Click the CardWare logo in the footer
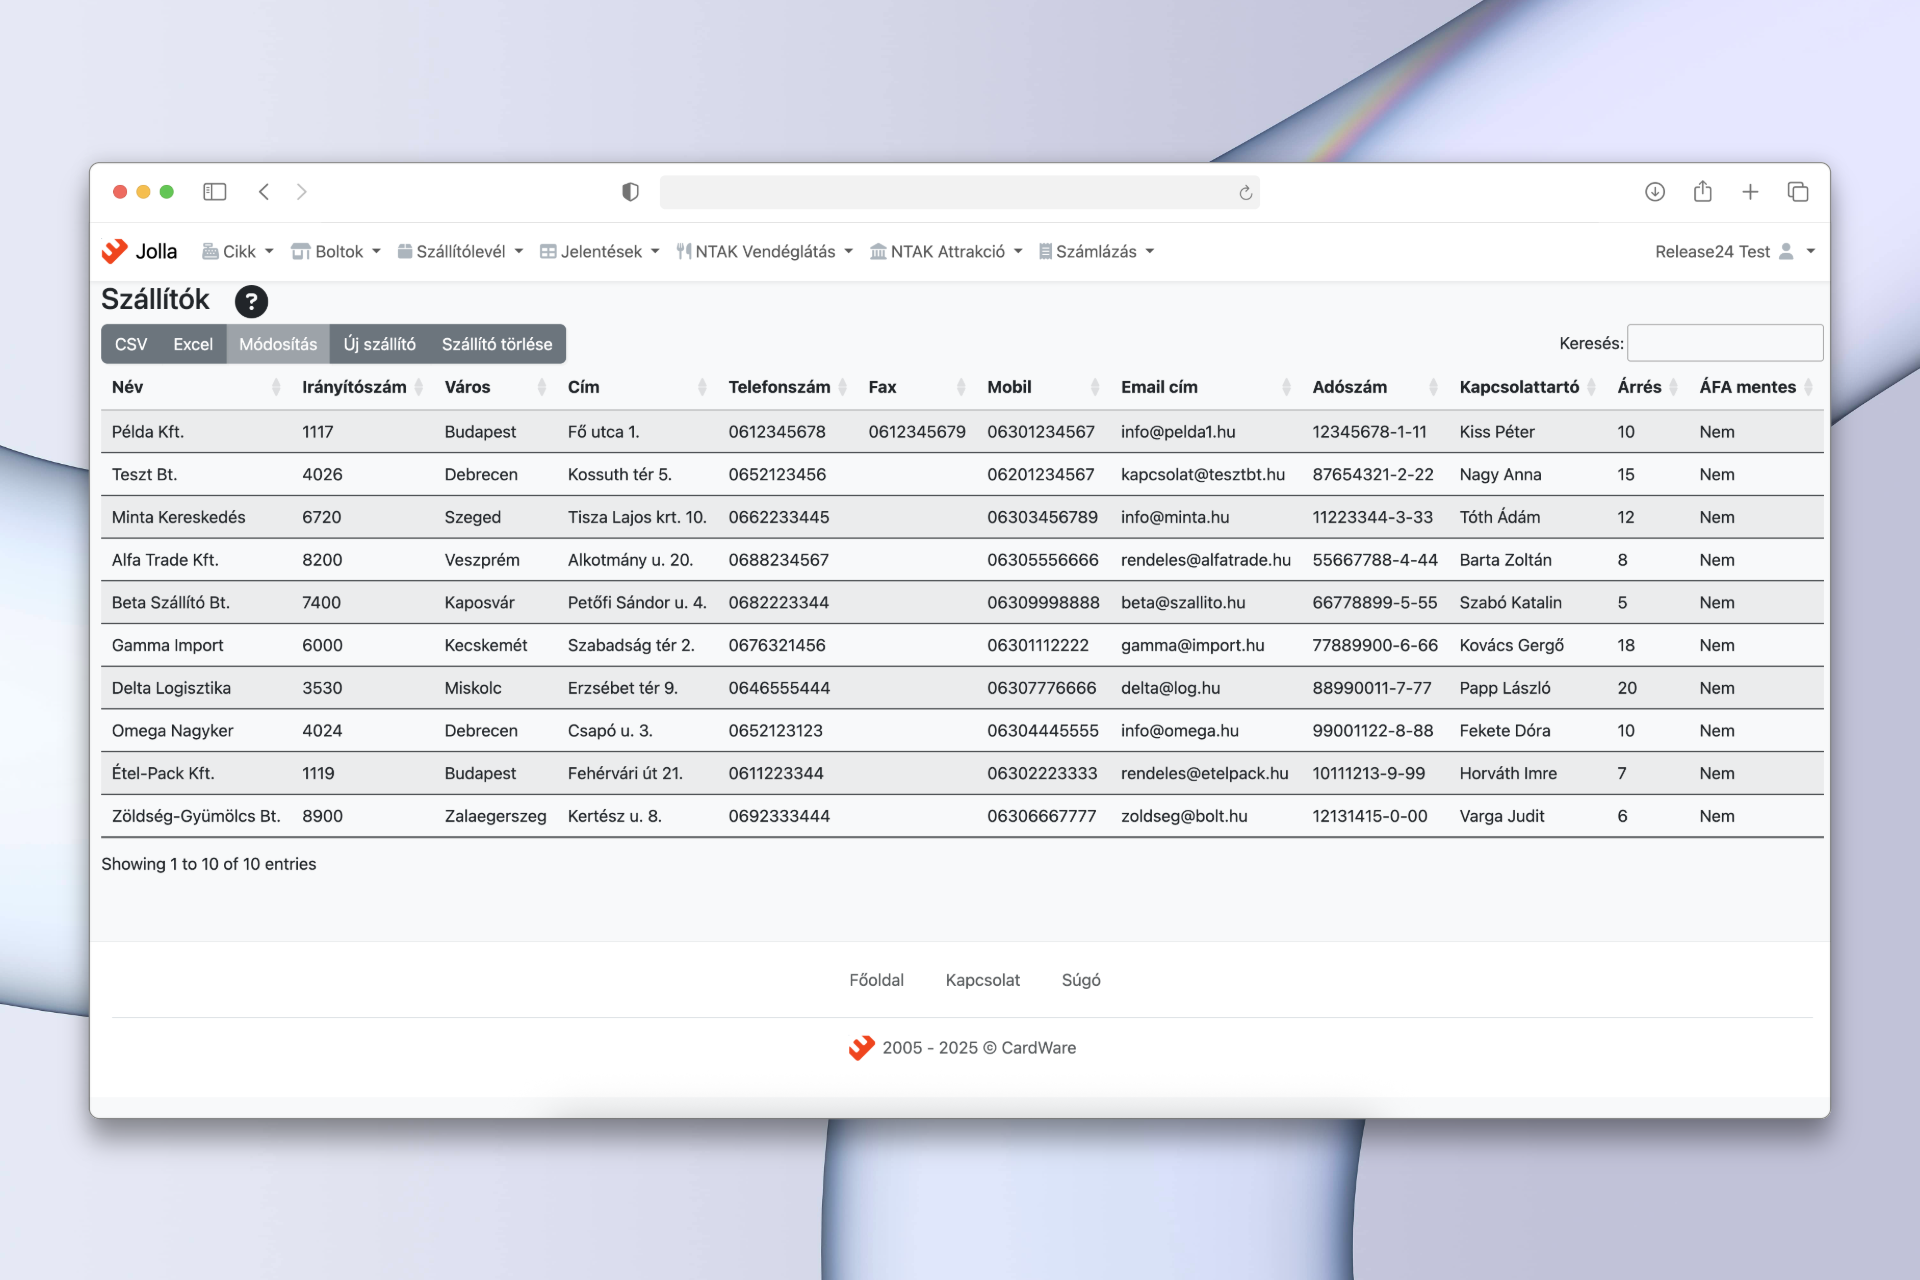The height and width of the screenshot is (1280, 1920). pos(861,1048)
